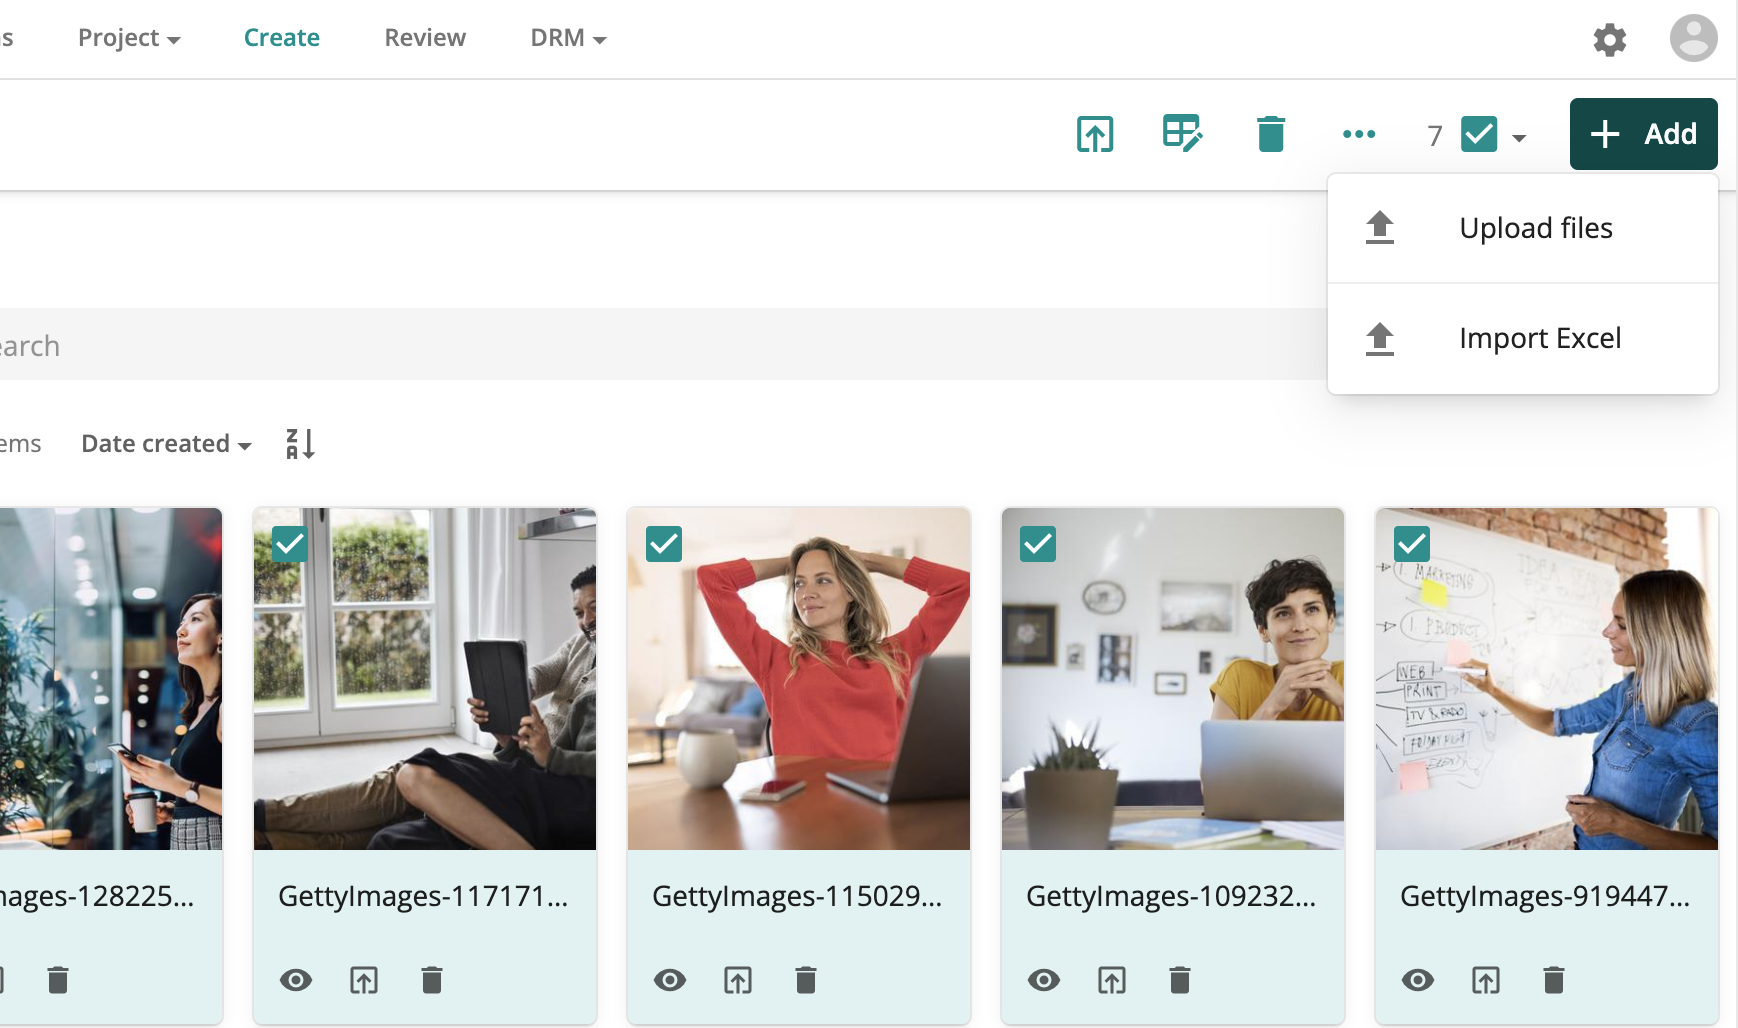Image resolution: width=1738 pixels, height=1028 pixels.
Task: Preview GettyImages-109232 with its eye icon
Action: [1044, 980]
